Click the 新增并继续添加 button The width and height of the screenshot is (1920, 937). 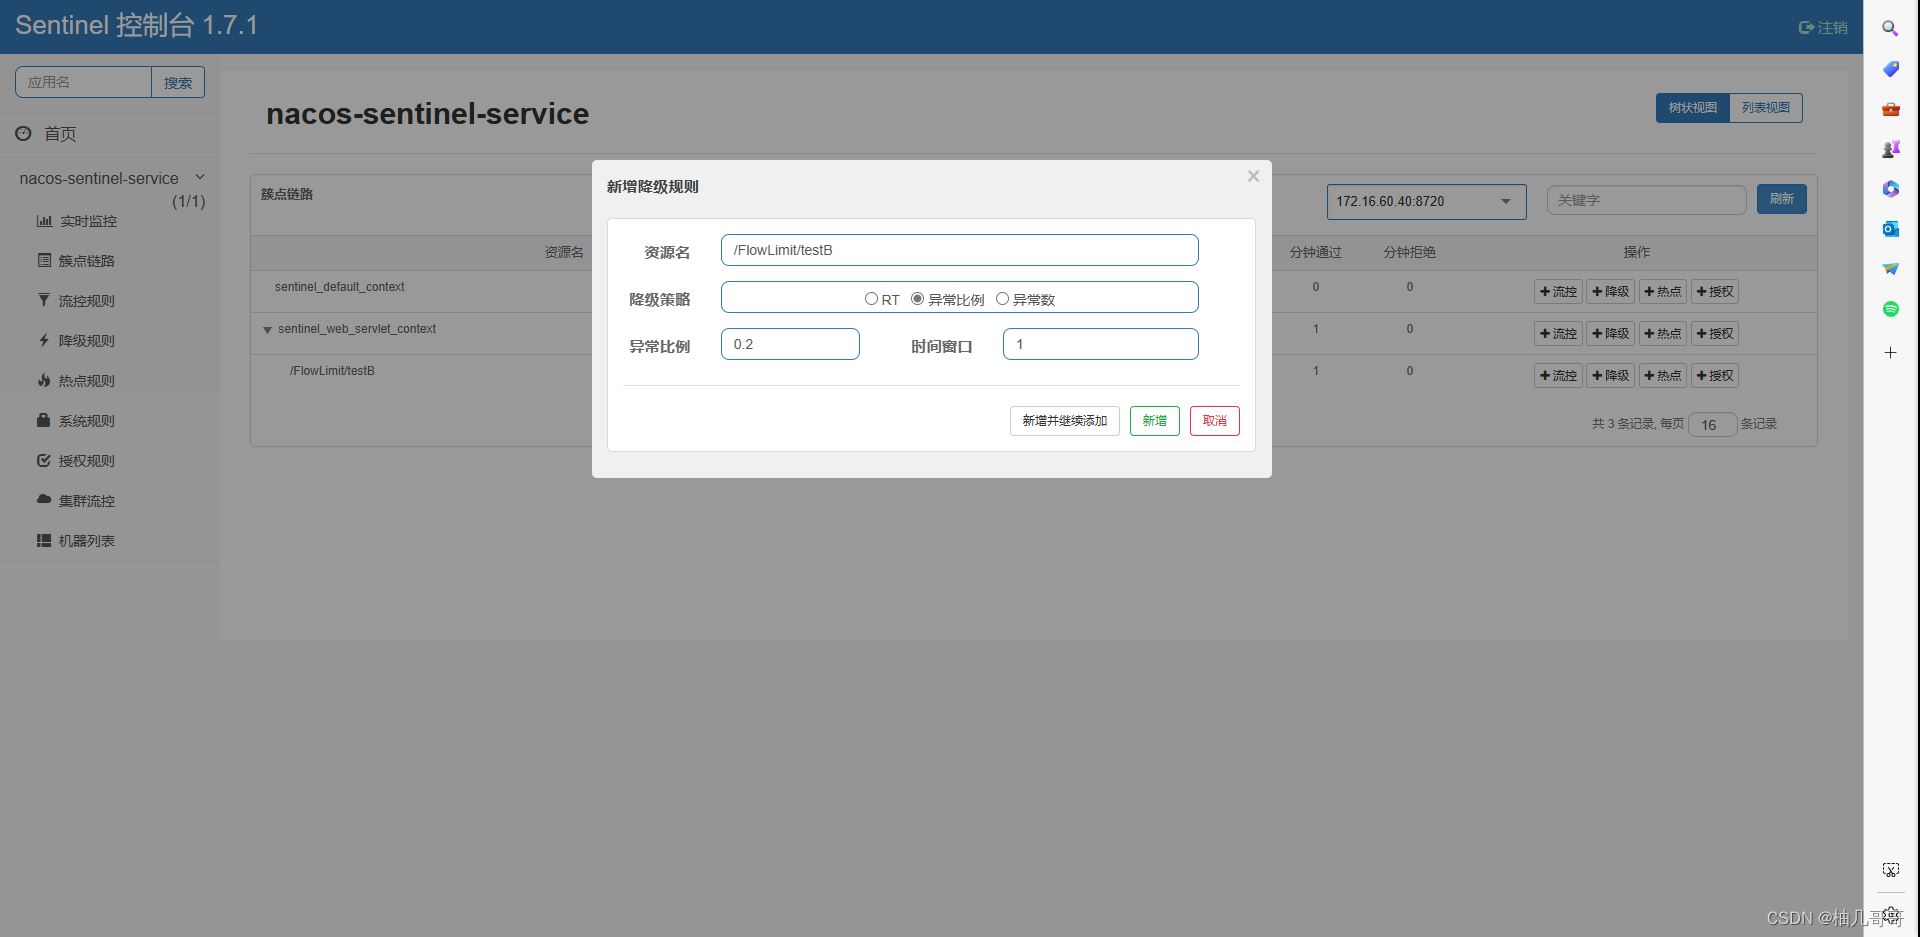point(1064,421)
